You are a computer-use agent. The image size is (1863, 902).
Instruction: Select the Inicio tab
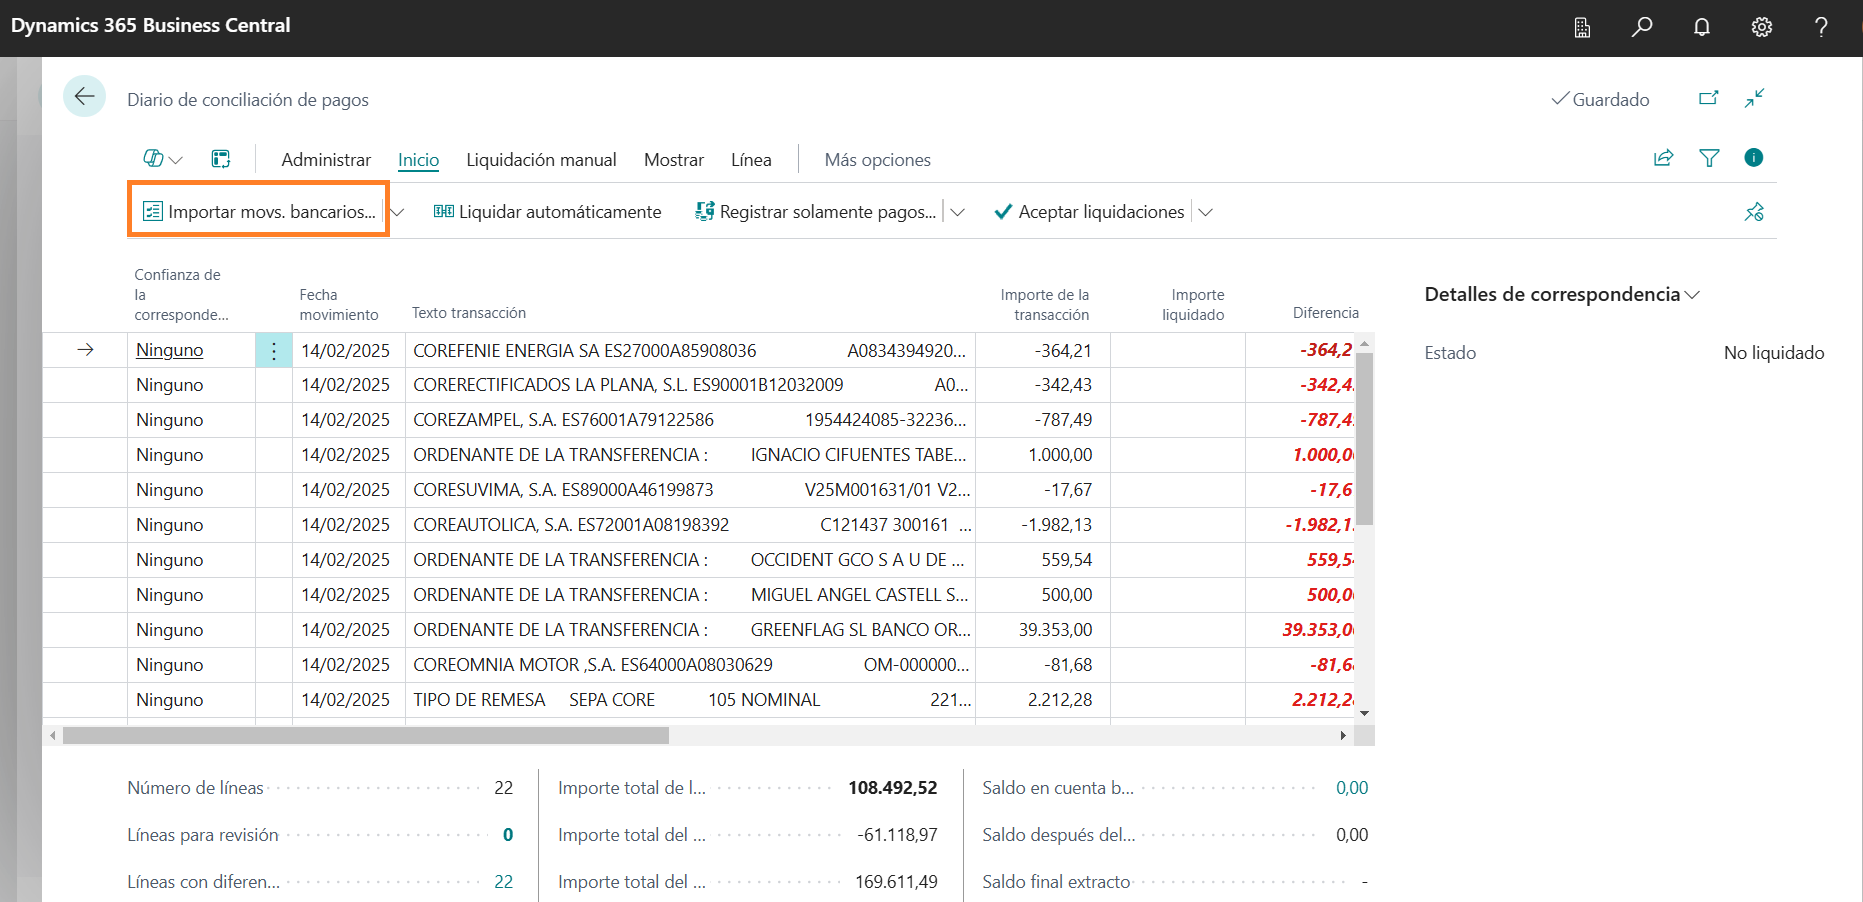[x=418, y=160]
